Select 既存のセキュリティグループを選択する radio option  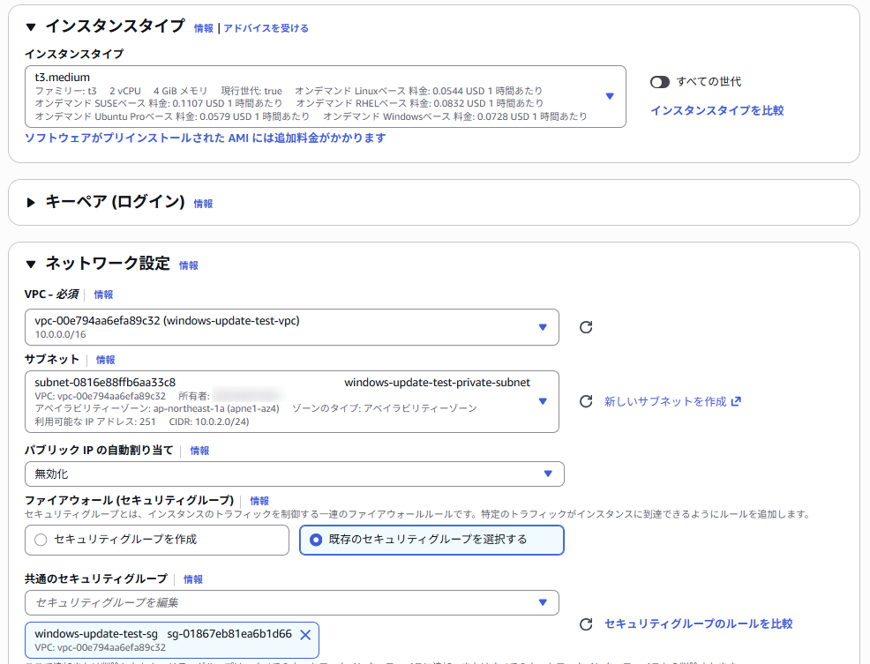[x=316, y=540]
